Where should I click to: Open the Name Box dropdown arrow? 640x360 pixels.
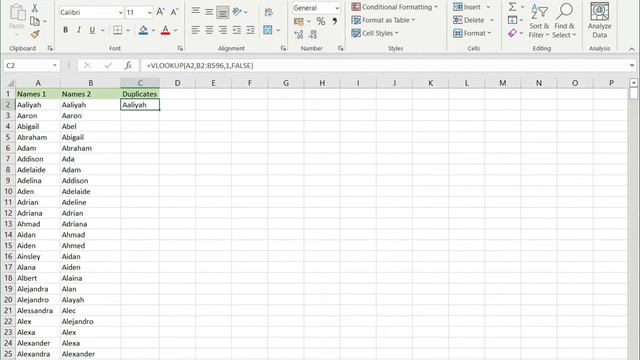pyautogui.click(x=55, y=65)
